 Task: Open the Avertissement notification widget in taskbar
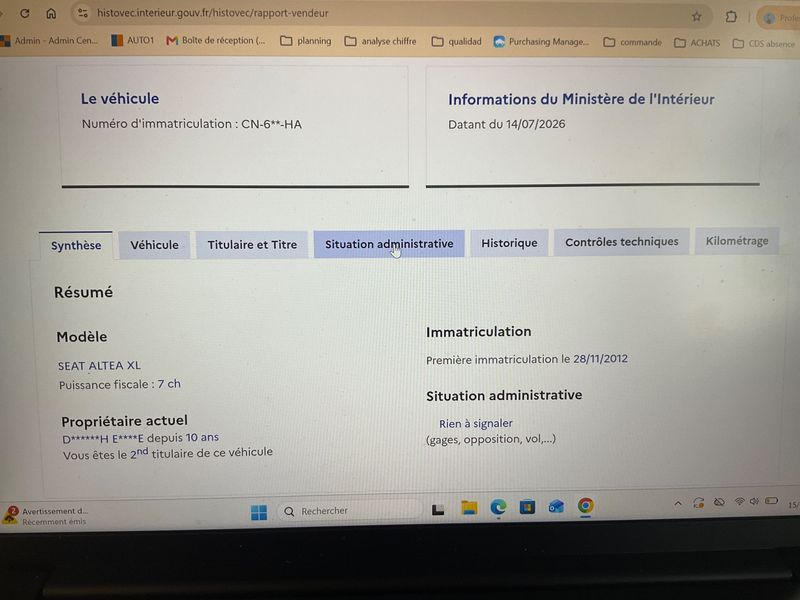[46, 516]
